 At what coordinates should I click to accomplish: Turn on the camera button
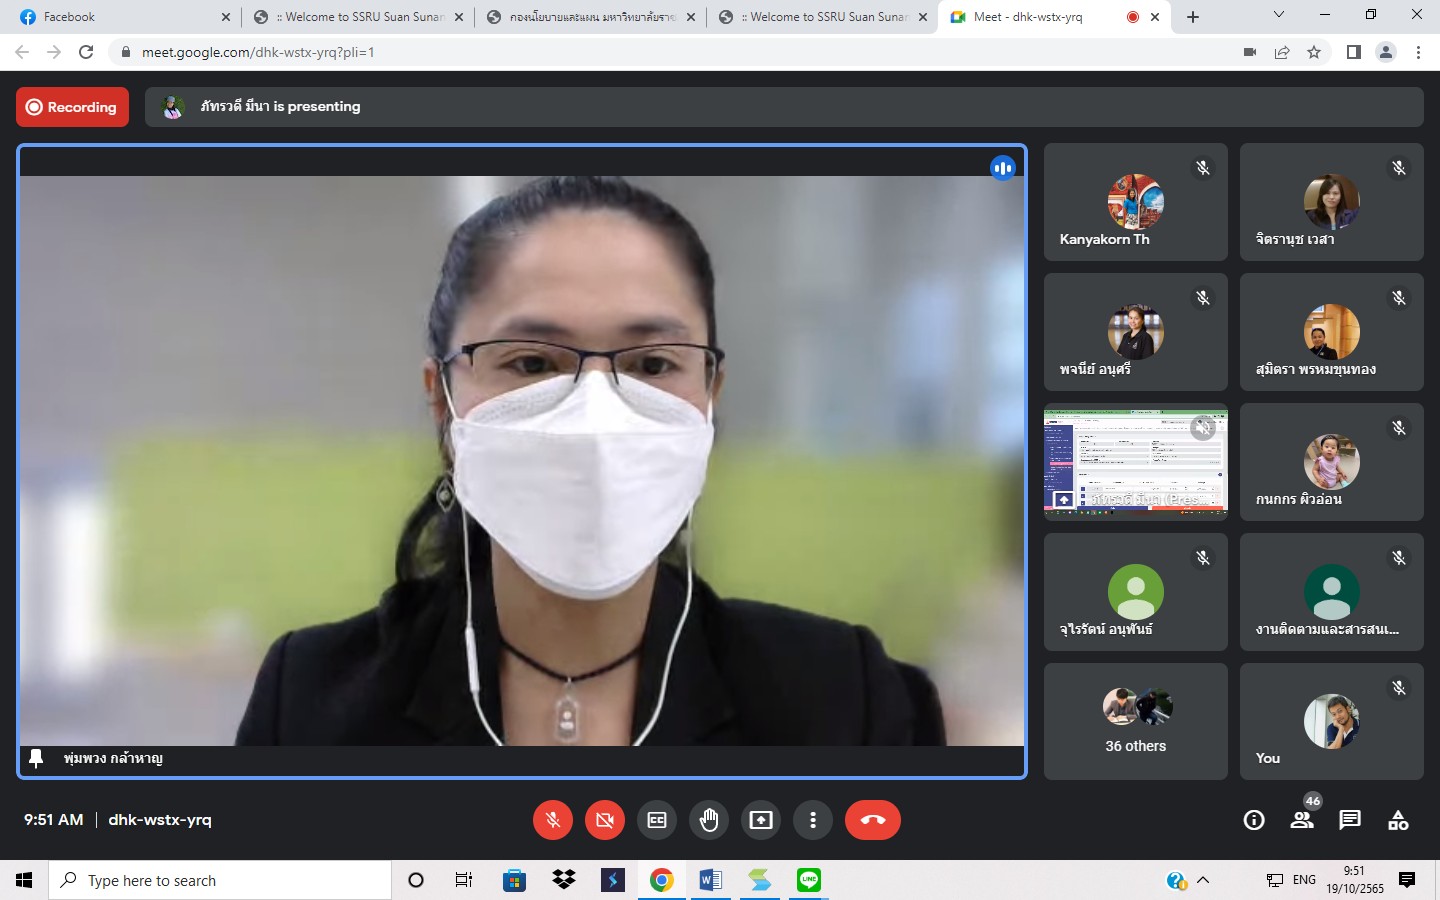click(x=605, y=820)
